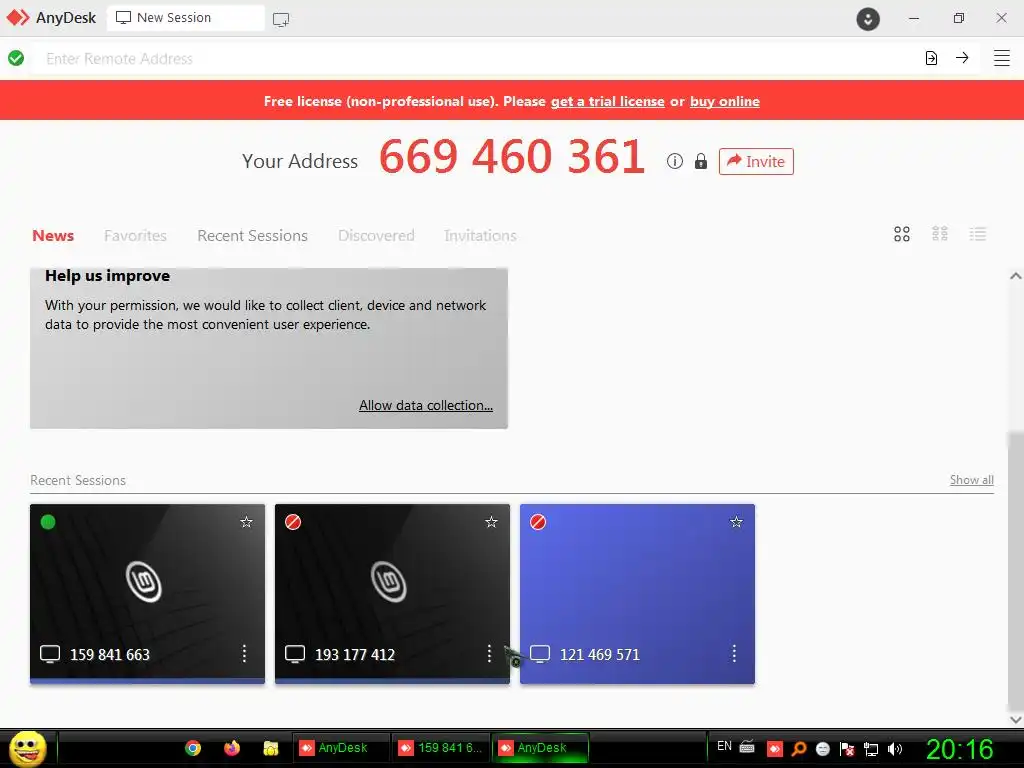This screenshot has height=768, width=1024.
Task: Select the News tab
Action: click(53, 236)
